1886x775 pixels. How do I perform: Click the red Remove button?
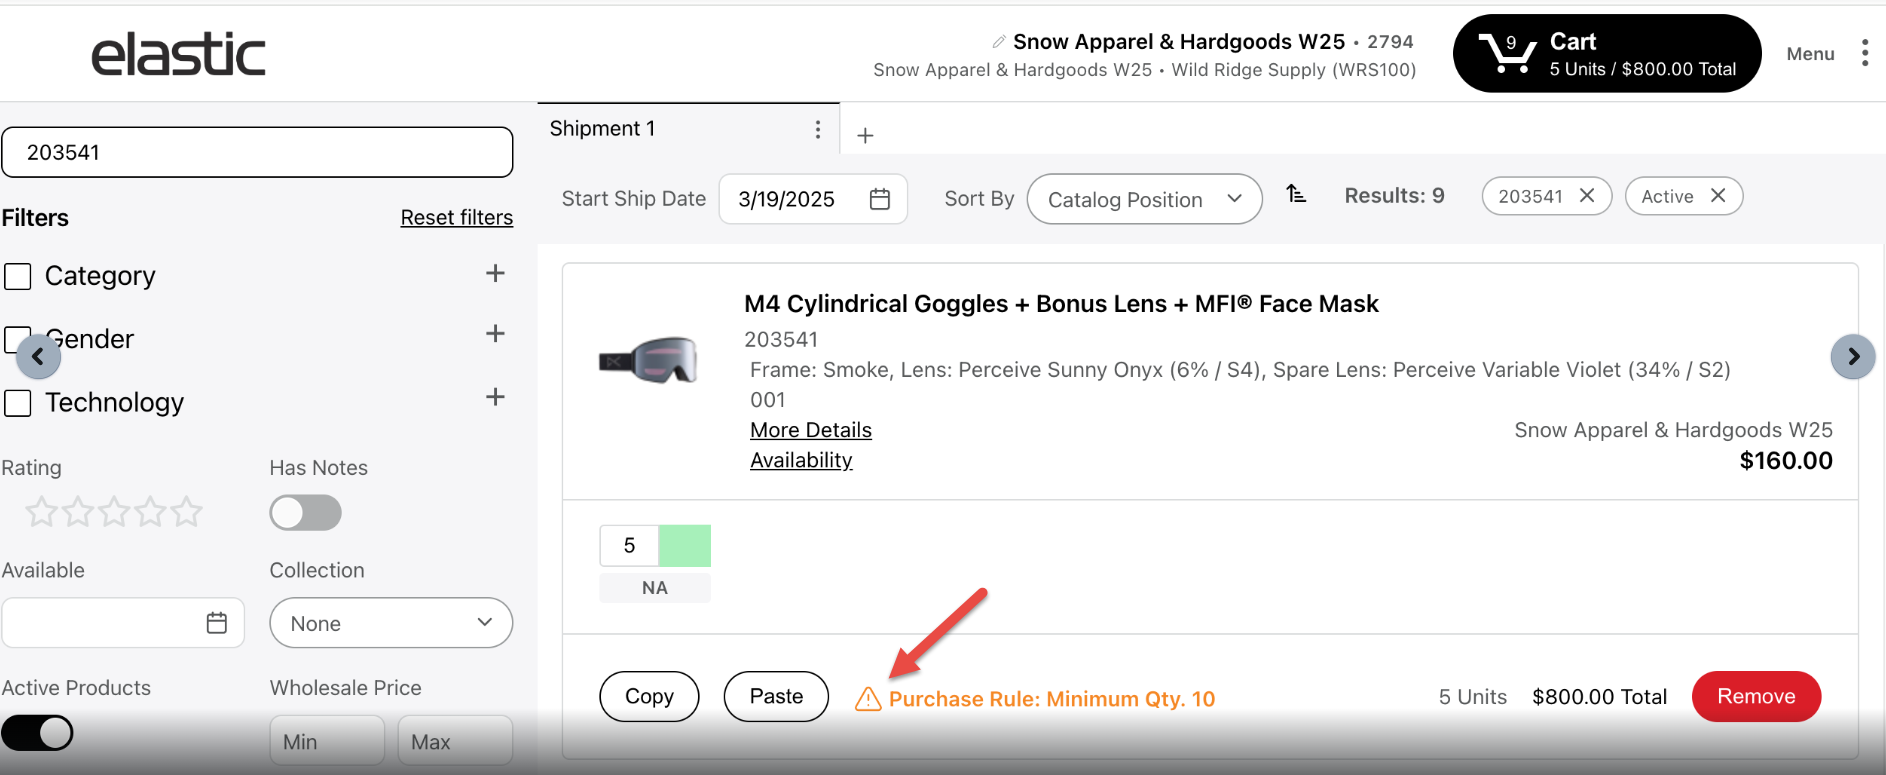click(x=1756, y=696)
